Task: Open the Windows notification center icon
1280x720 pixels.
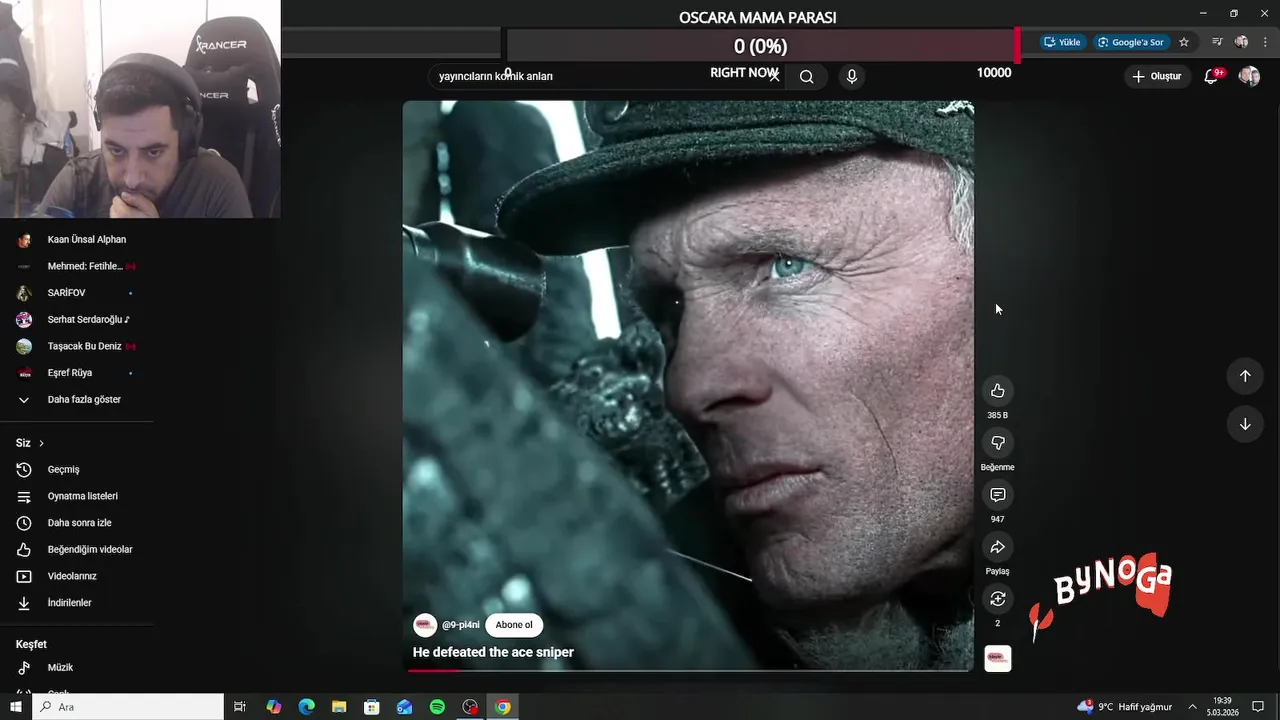Action: 1258,707
